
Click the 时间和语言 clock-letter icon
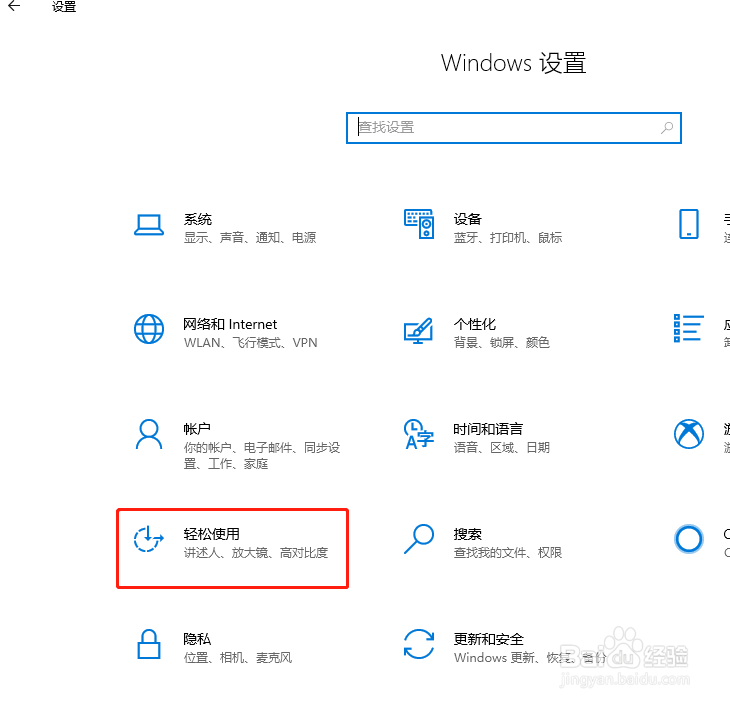[x=419, y=434]
